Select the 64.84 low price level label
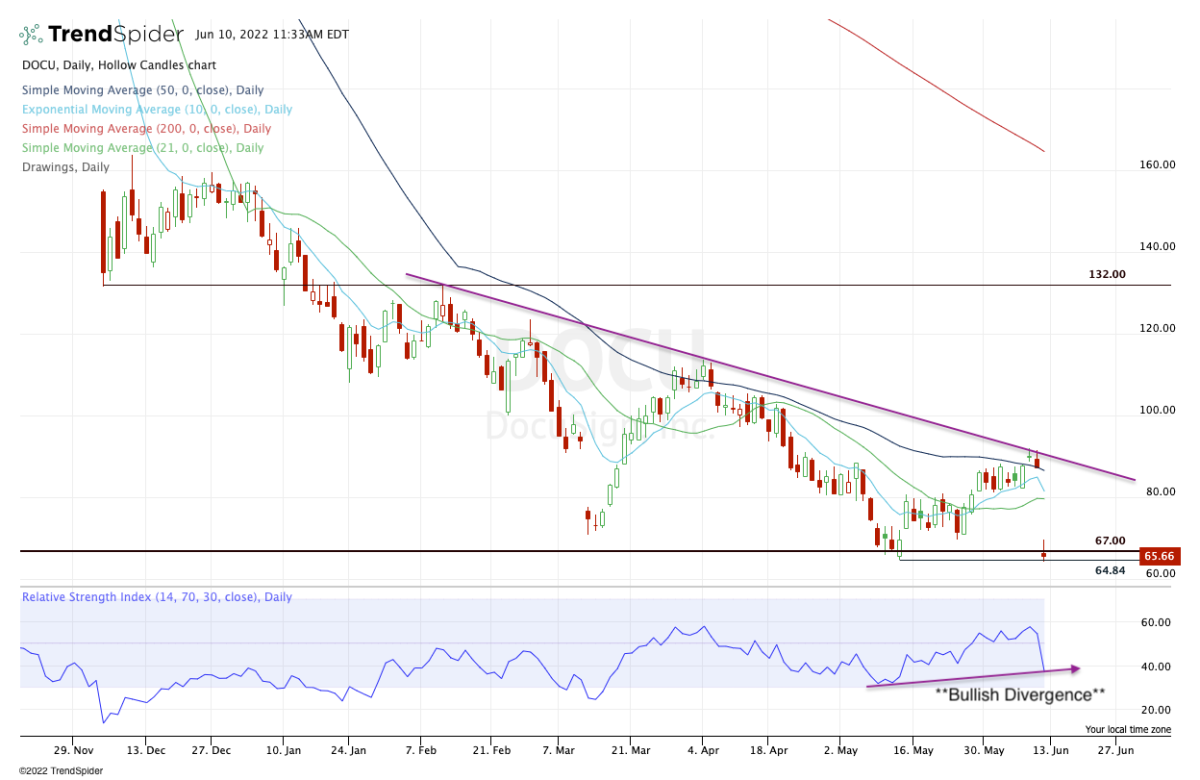Image resolution: width=1200 pixels, height=780 pixels. coord(1110,571)
